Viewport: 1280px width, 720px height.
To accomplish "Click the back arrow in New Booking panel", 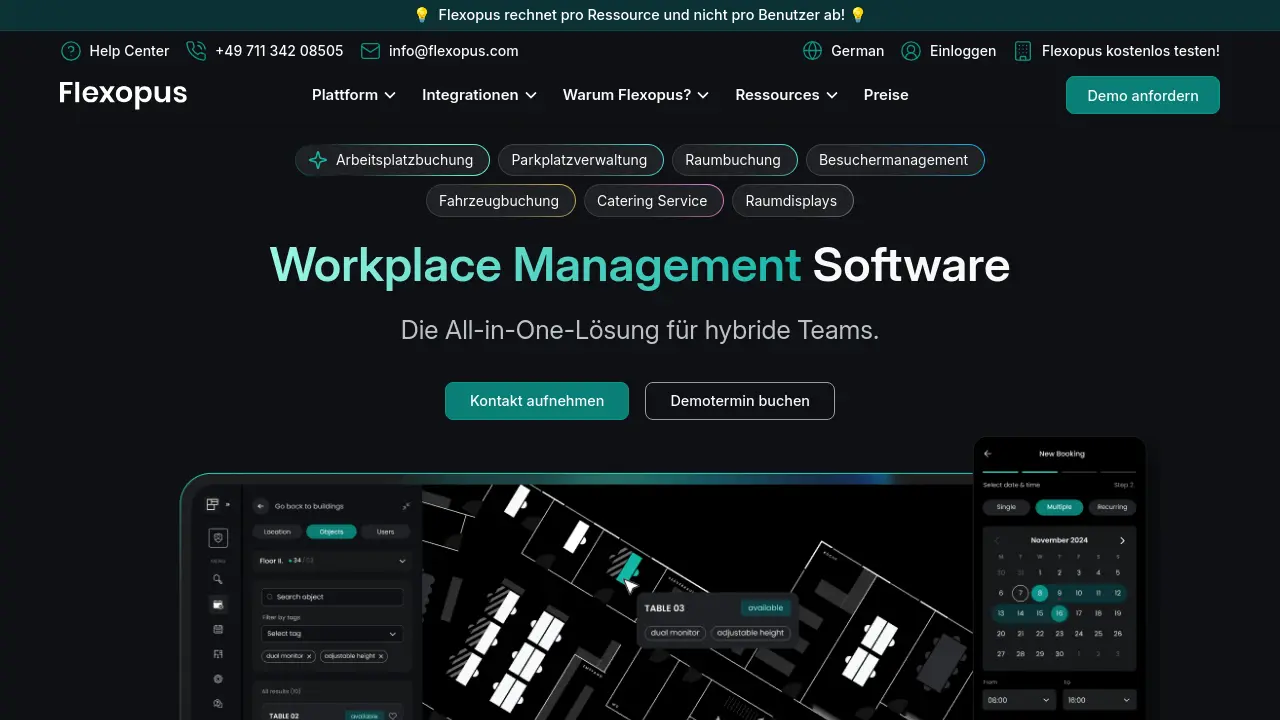I will point(988,454).
